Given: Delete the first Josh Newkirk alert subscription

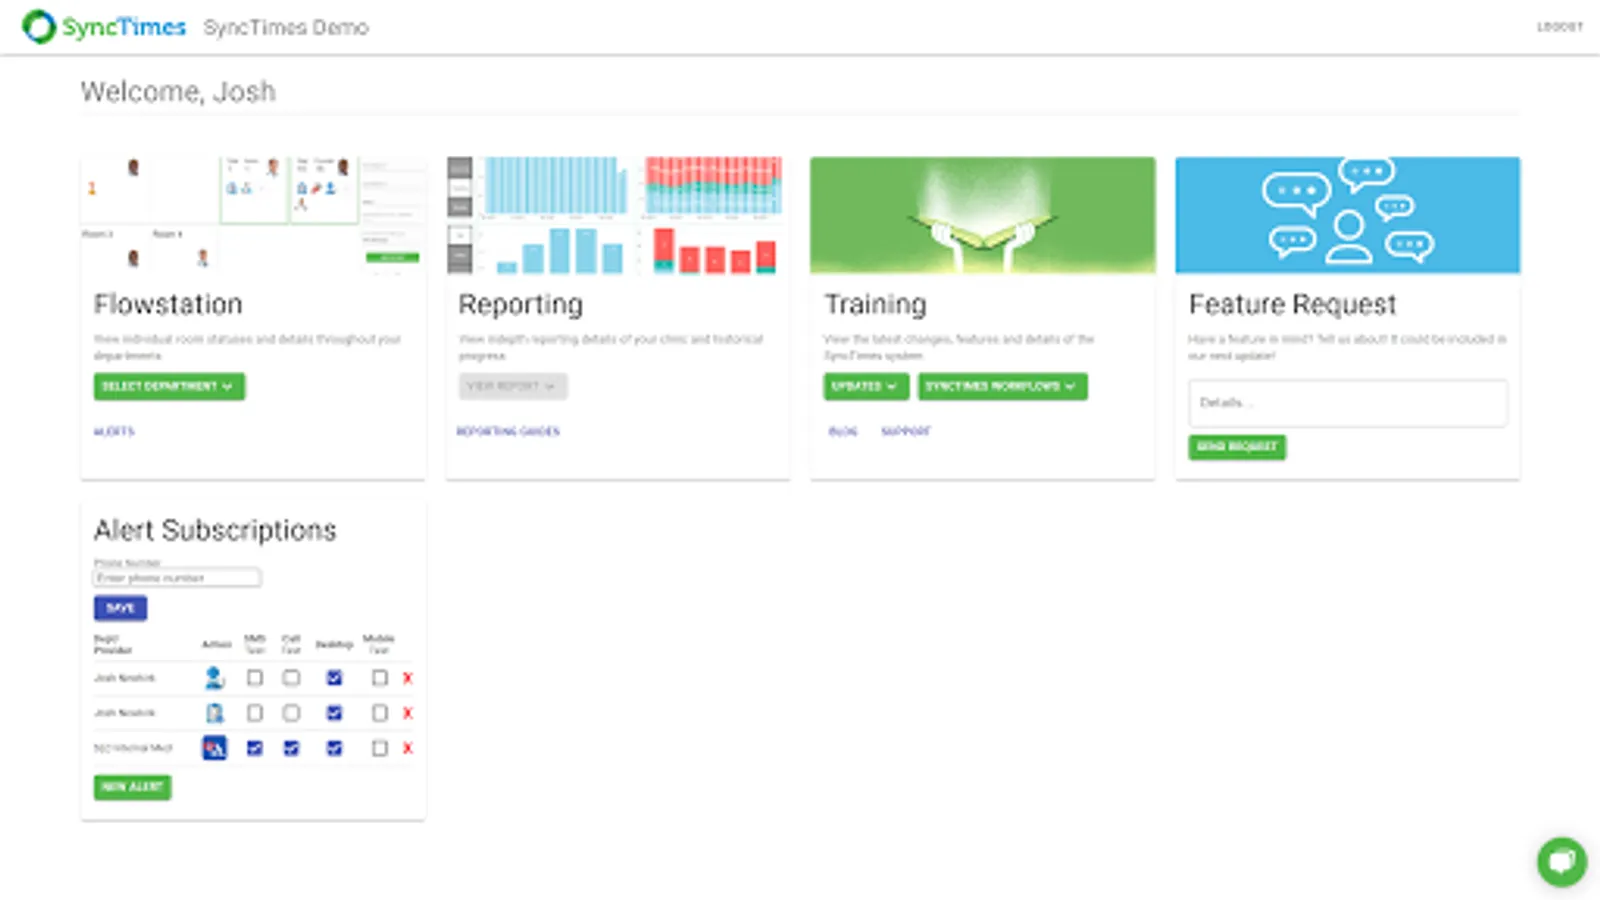Looking at the screenshot, I should [407, 678].
